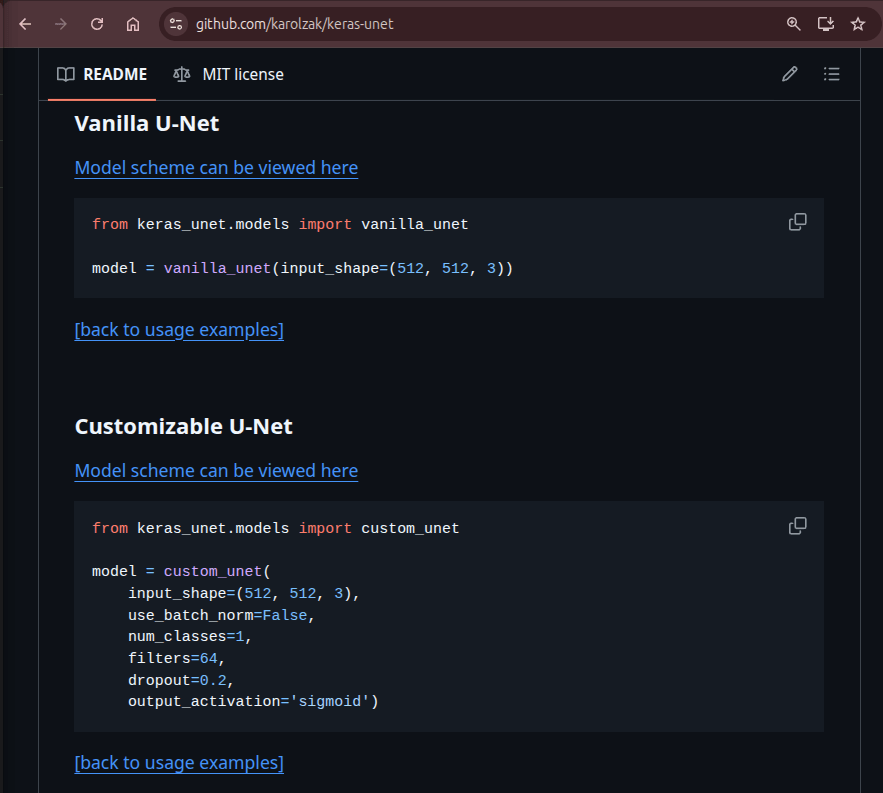Click the vanilla_unet import code line
Screen dimensions: 883x793
(x=280, y=224)
